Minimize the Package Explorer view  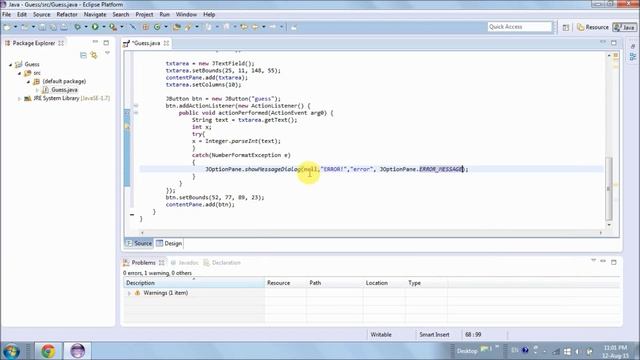pos(95,42)
